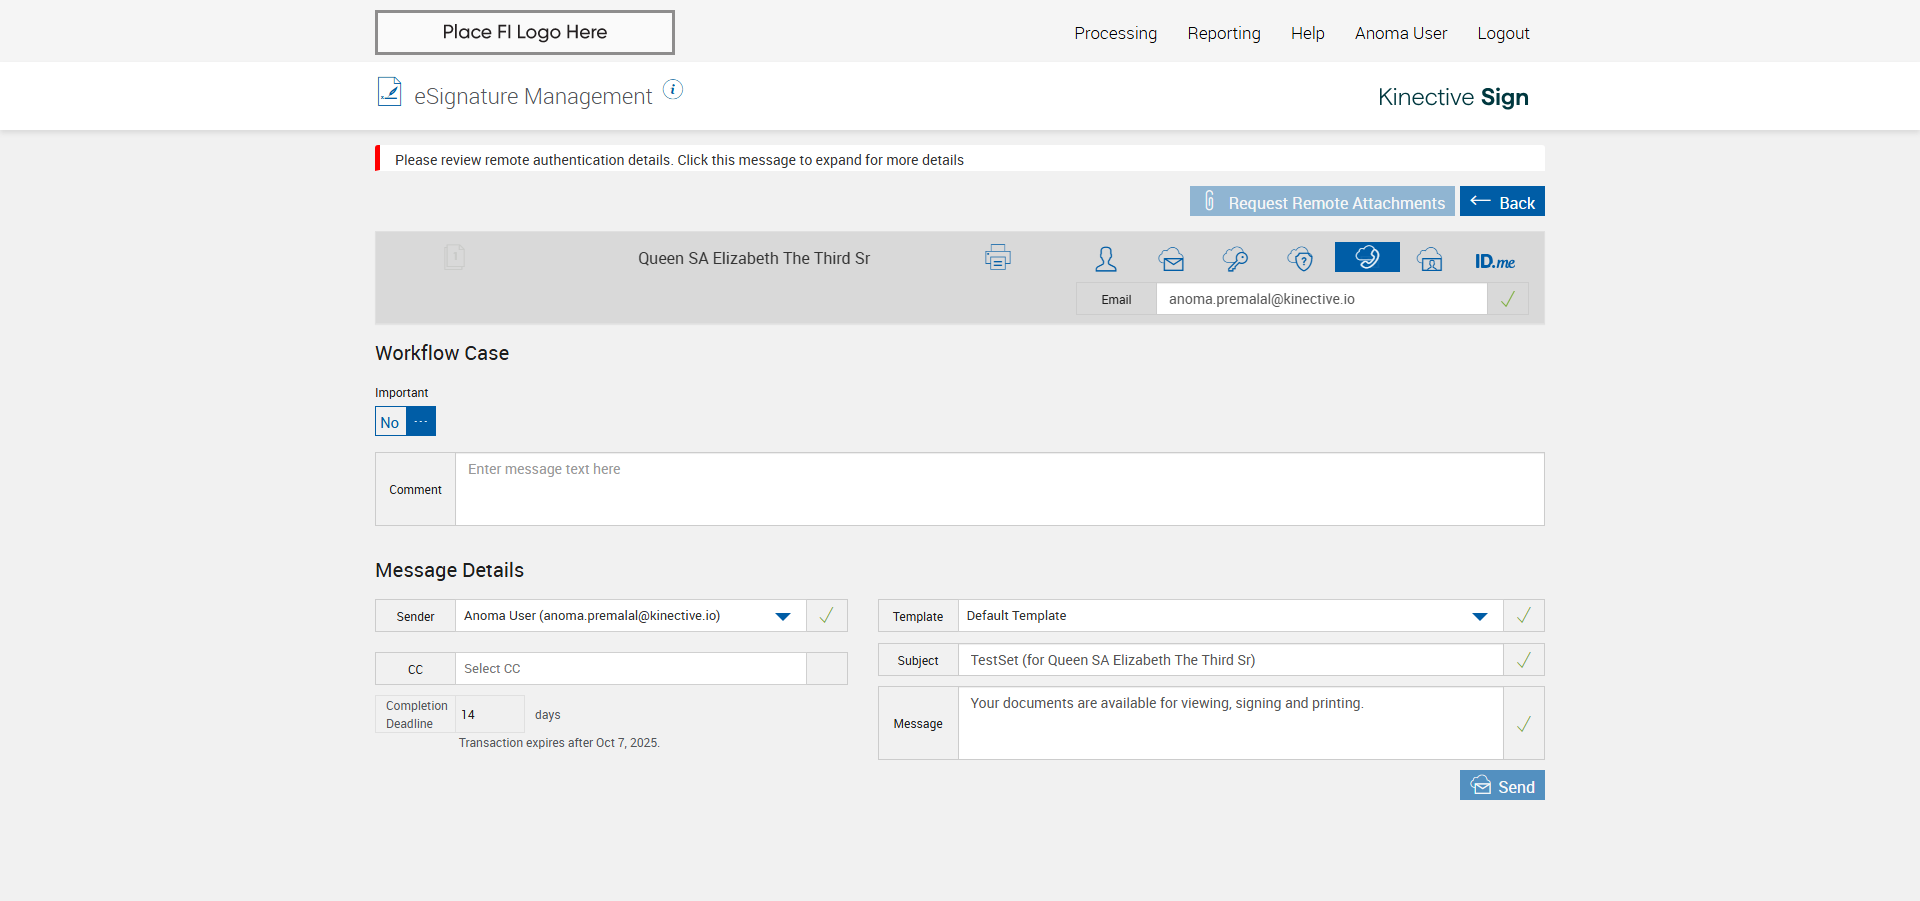
Task: Click into the Comment message text box
Action: pyautogui.click(x=998, y=489)
